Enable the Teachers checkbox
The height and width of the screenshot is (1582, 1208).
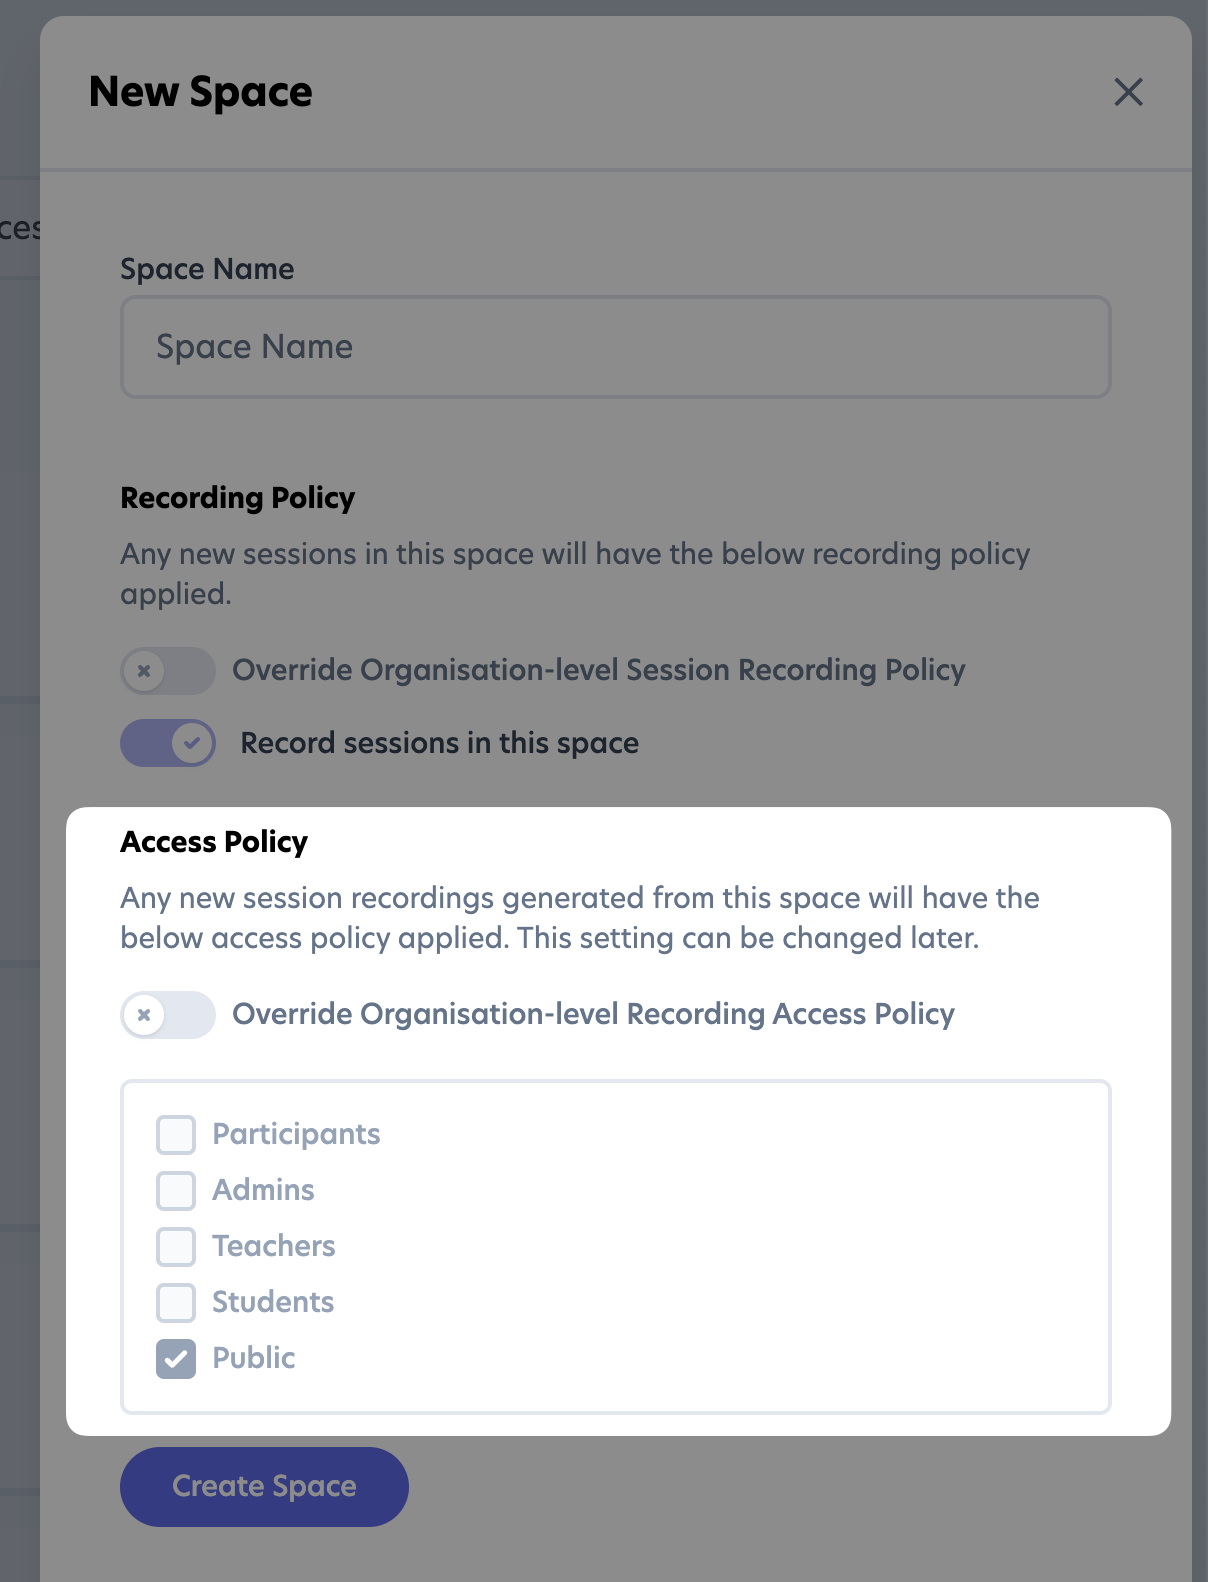pyautogui.click(x=176, y=1247)
